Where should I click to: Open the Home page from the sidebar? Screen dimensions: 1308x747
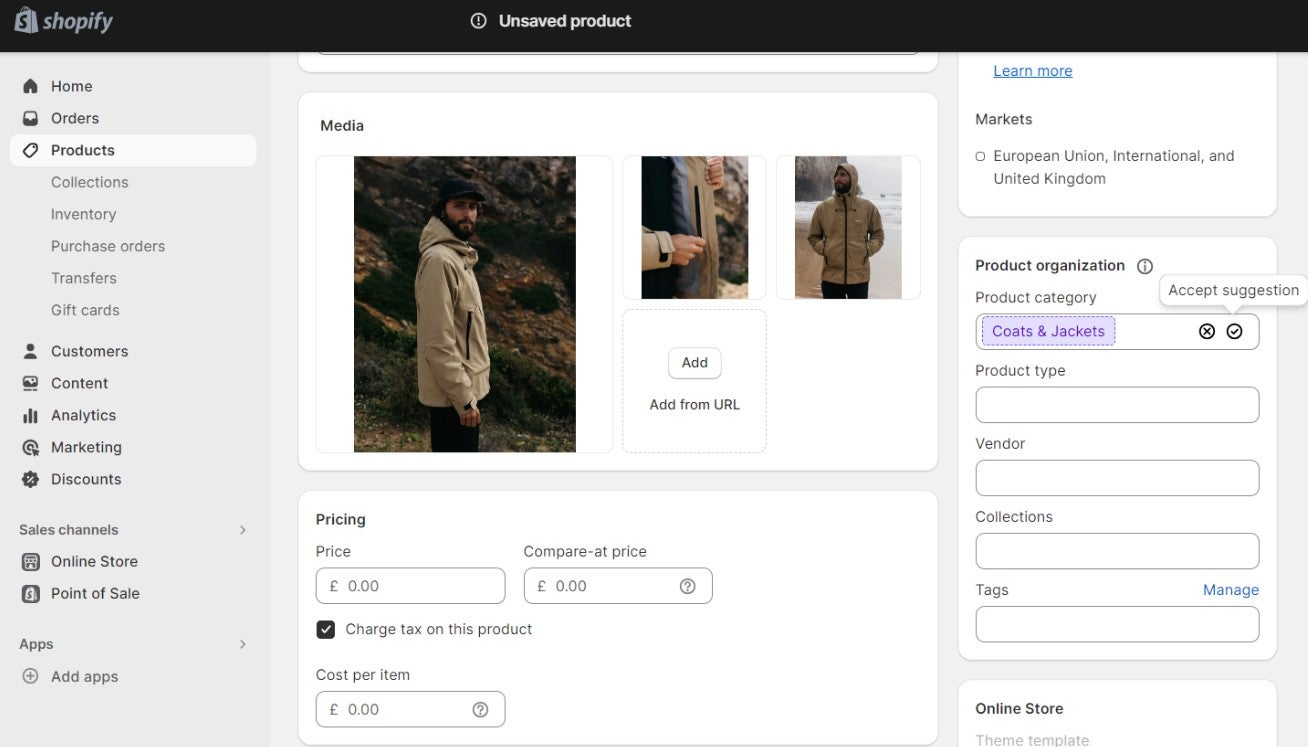(71, 86)
